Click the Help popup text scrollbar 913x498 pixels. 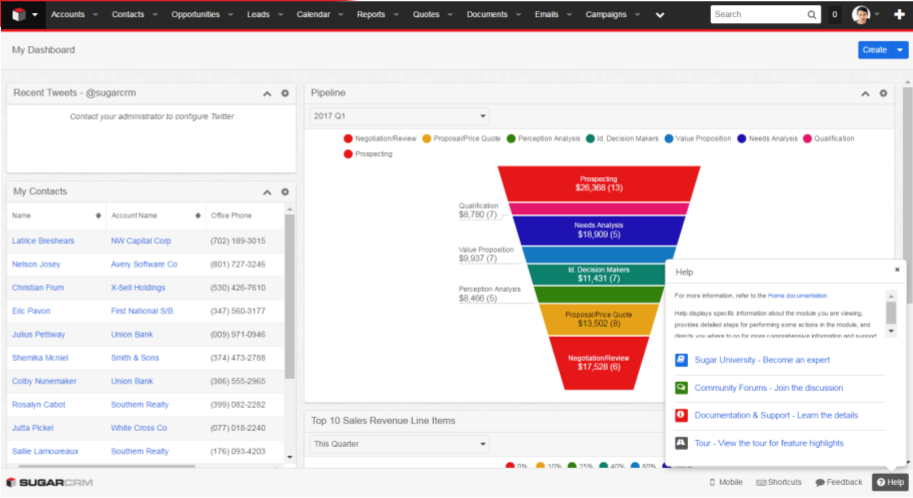pos(891,313)
